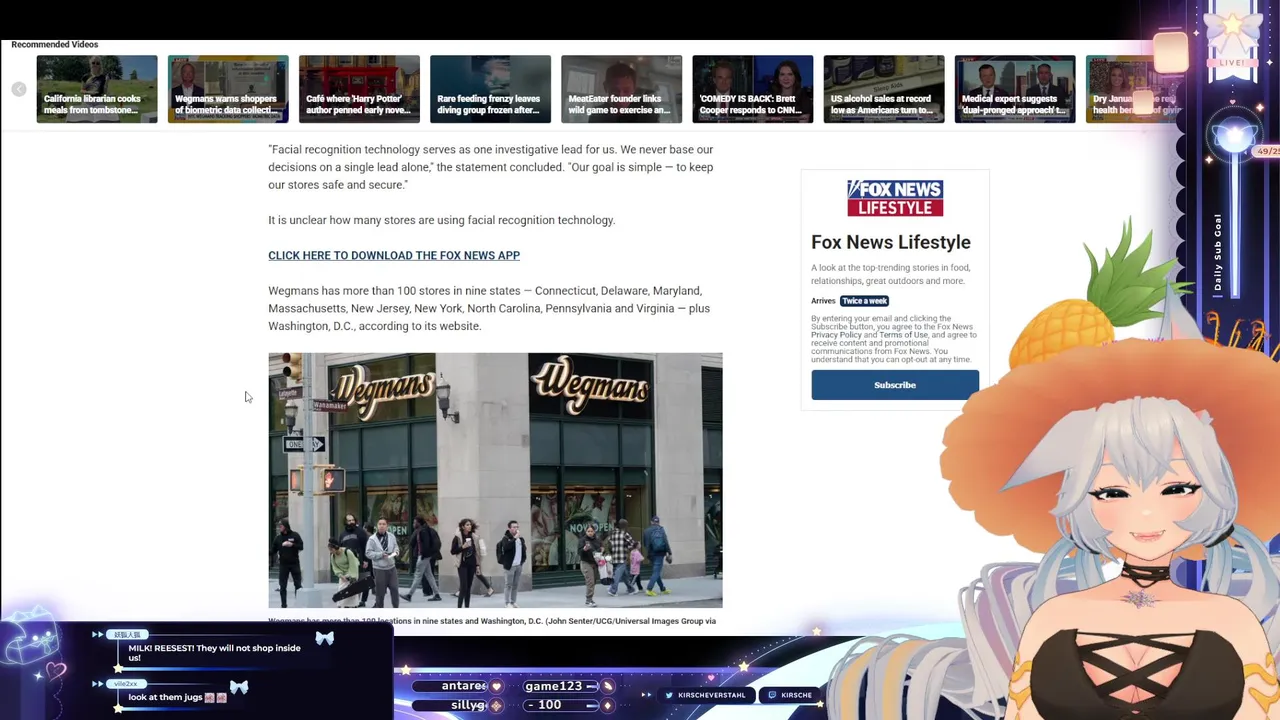Click the 'Wegmans has more than 100 stores' paragraph
1280x720 pixels.
click(x=489, y=308)
